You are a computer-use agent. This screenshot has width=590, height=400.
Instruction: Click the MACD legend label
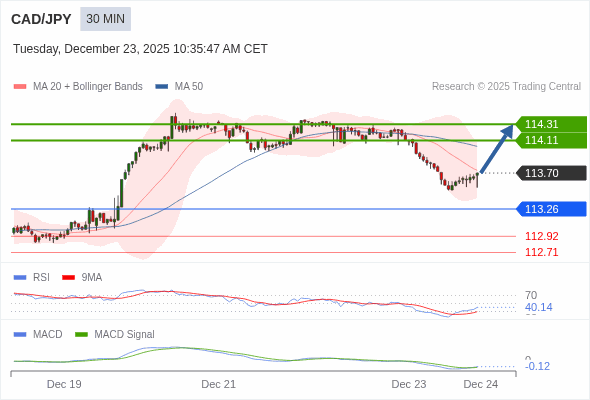tap(48, 335)
